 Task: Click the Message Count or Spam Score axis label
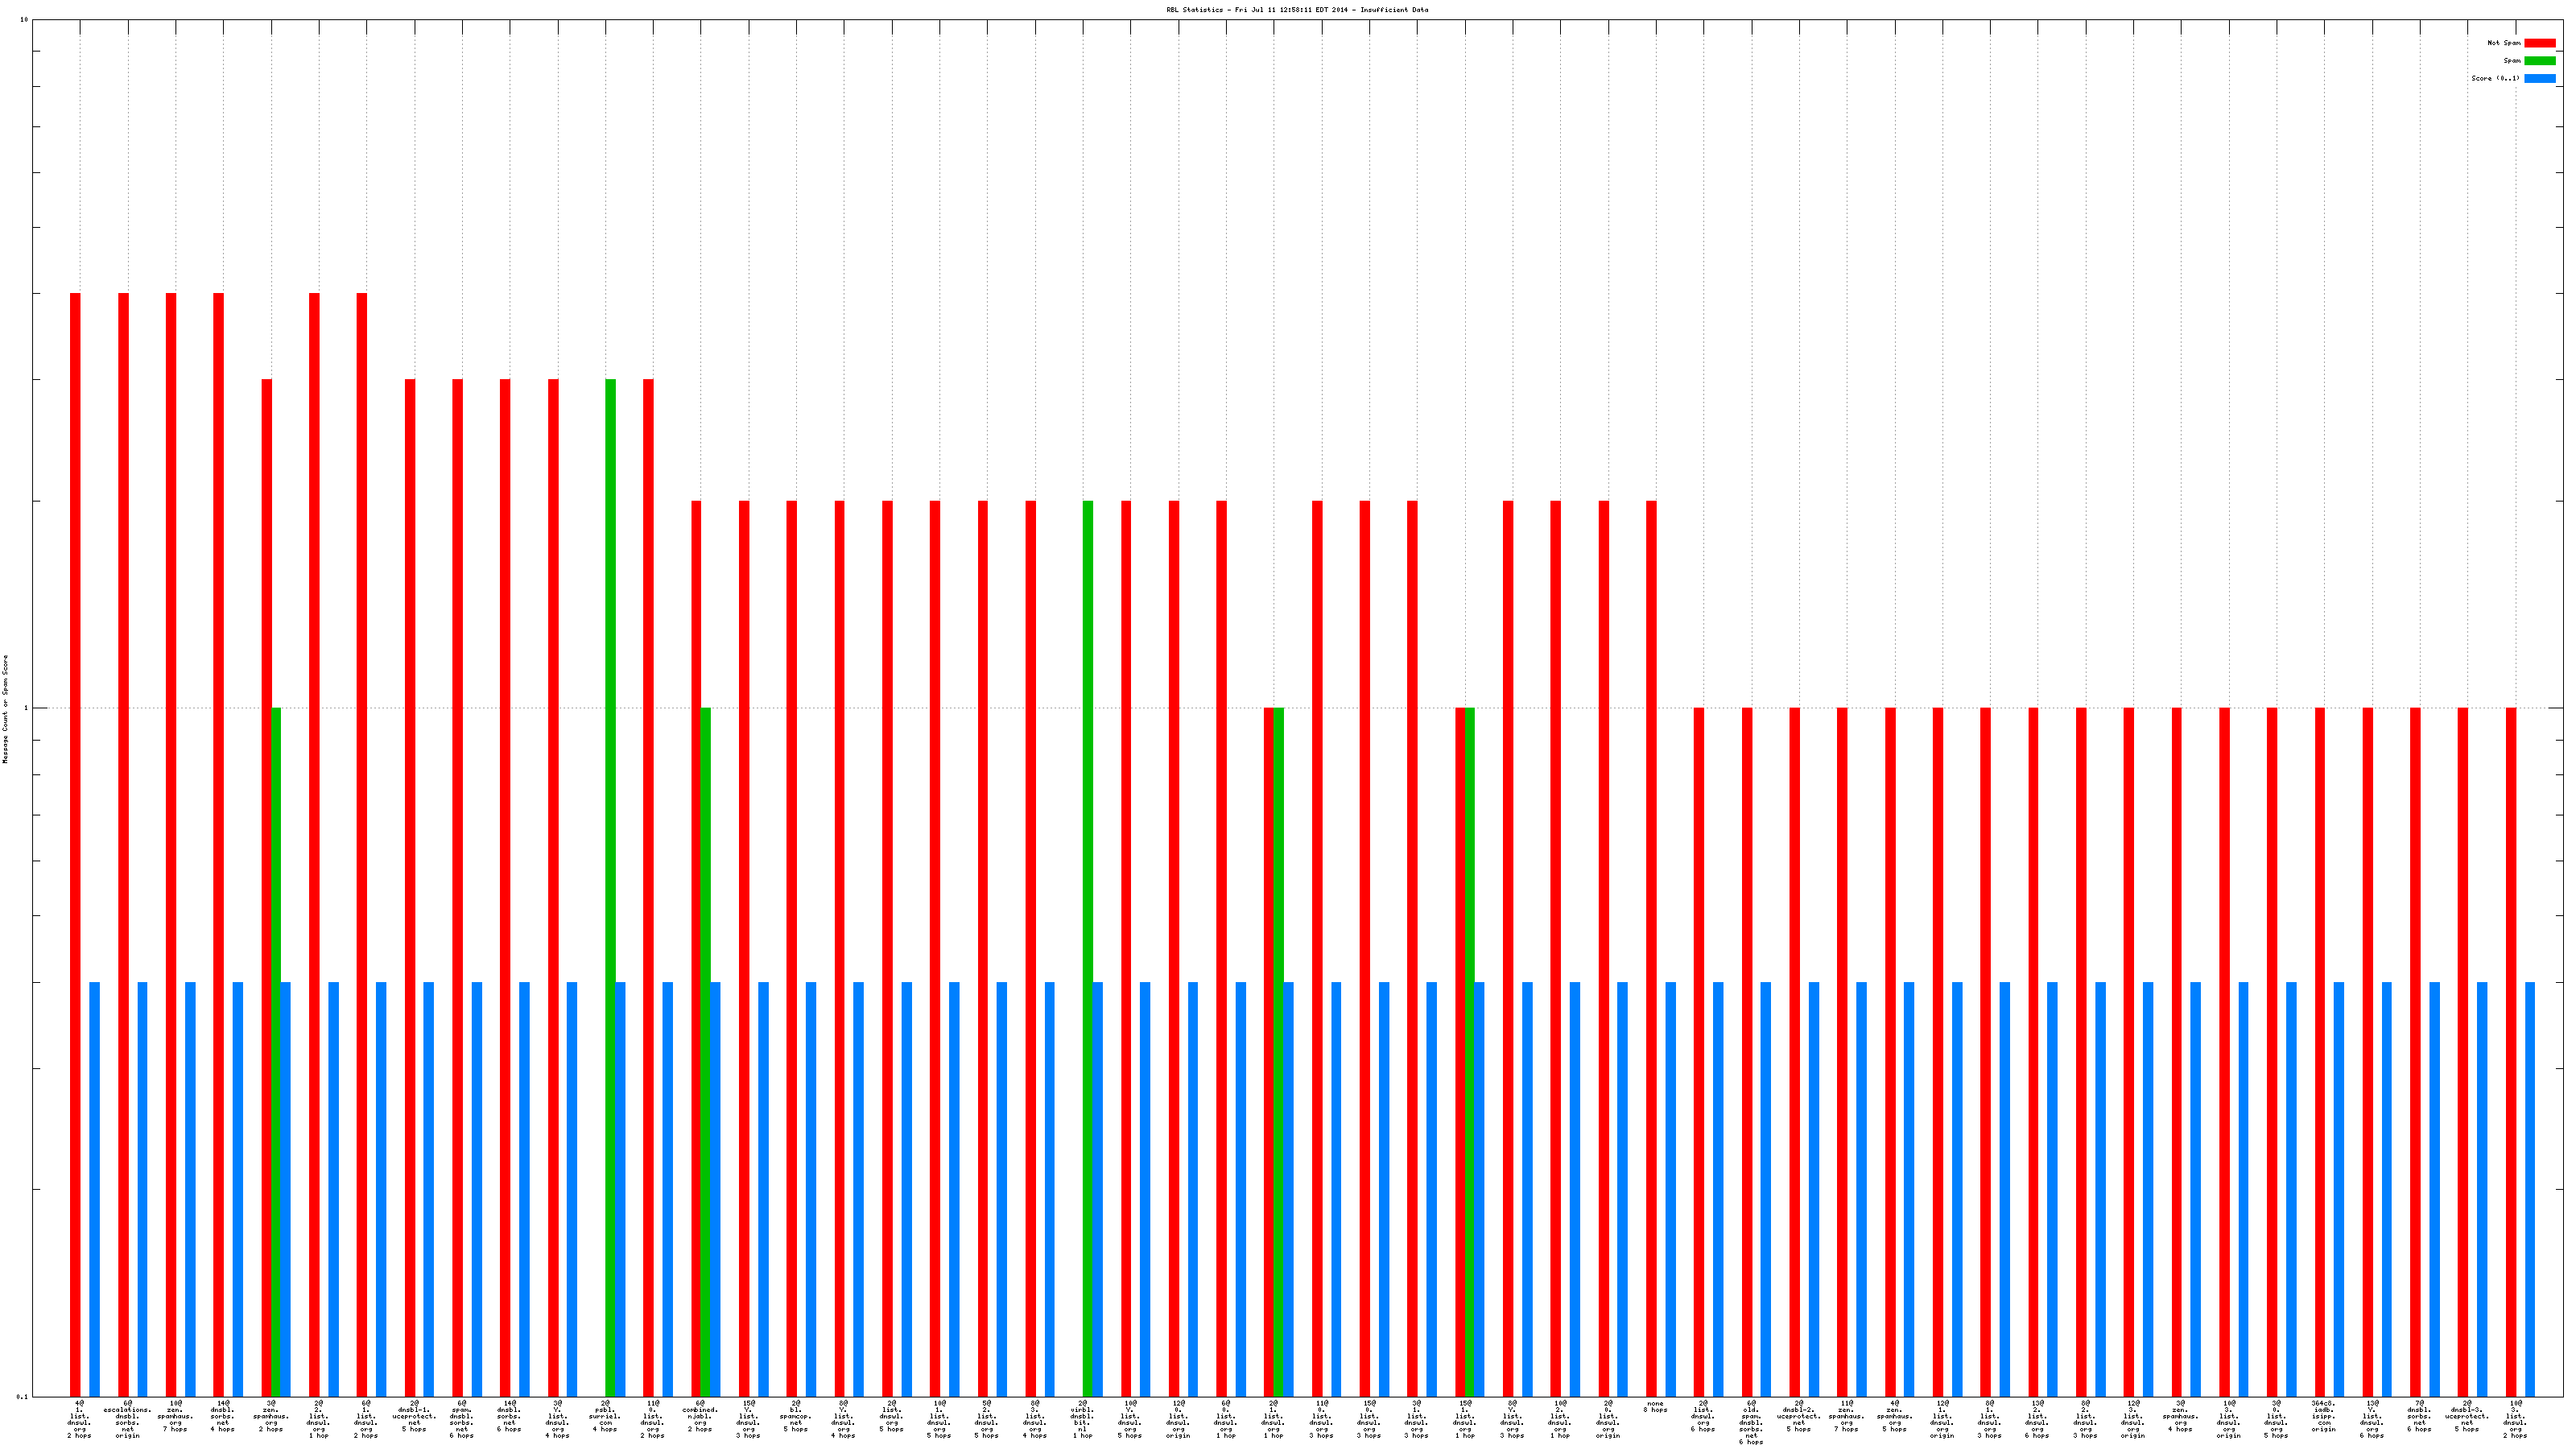pos(5,709)
